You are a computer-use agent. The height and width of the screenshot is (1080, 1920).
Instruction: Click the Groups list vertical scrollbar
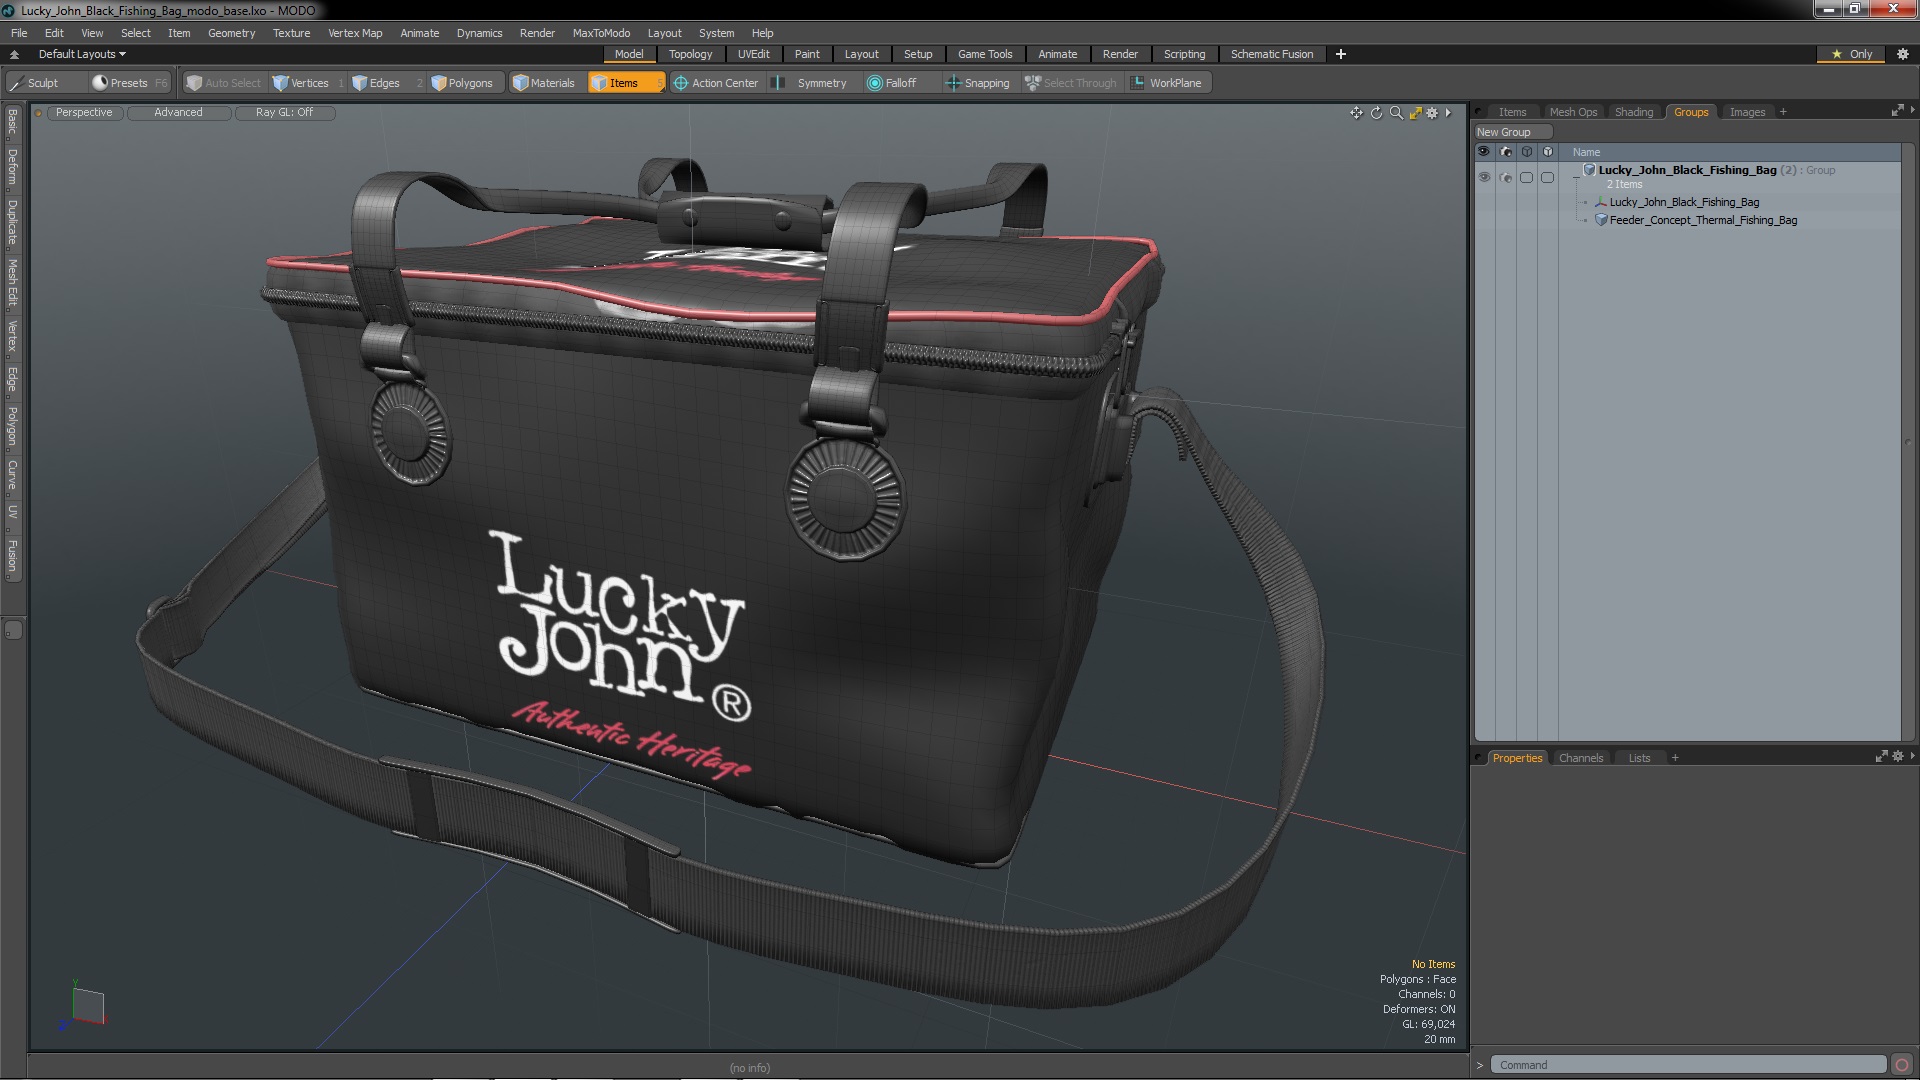tap(1907, 441)
